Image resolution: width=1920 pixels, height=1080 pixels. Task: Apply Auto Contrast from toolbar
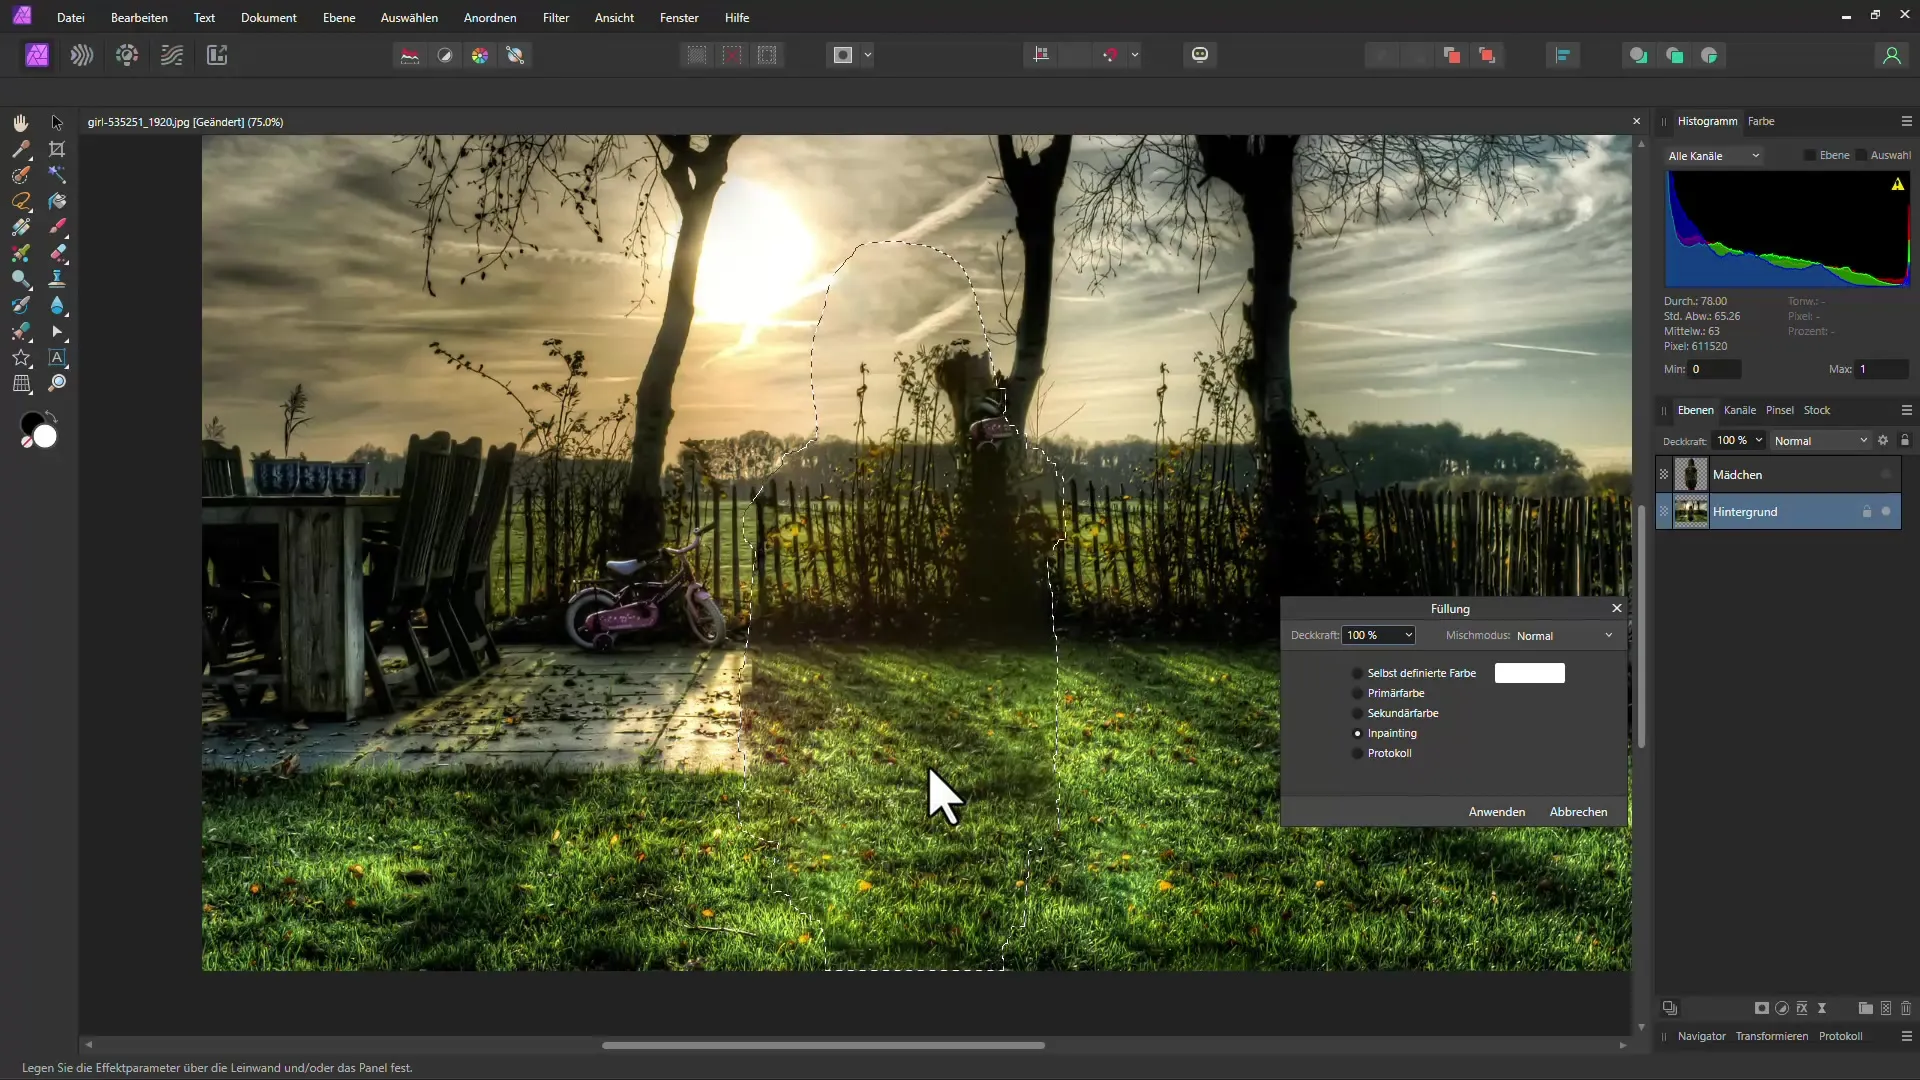(x=445, y=55)
